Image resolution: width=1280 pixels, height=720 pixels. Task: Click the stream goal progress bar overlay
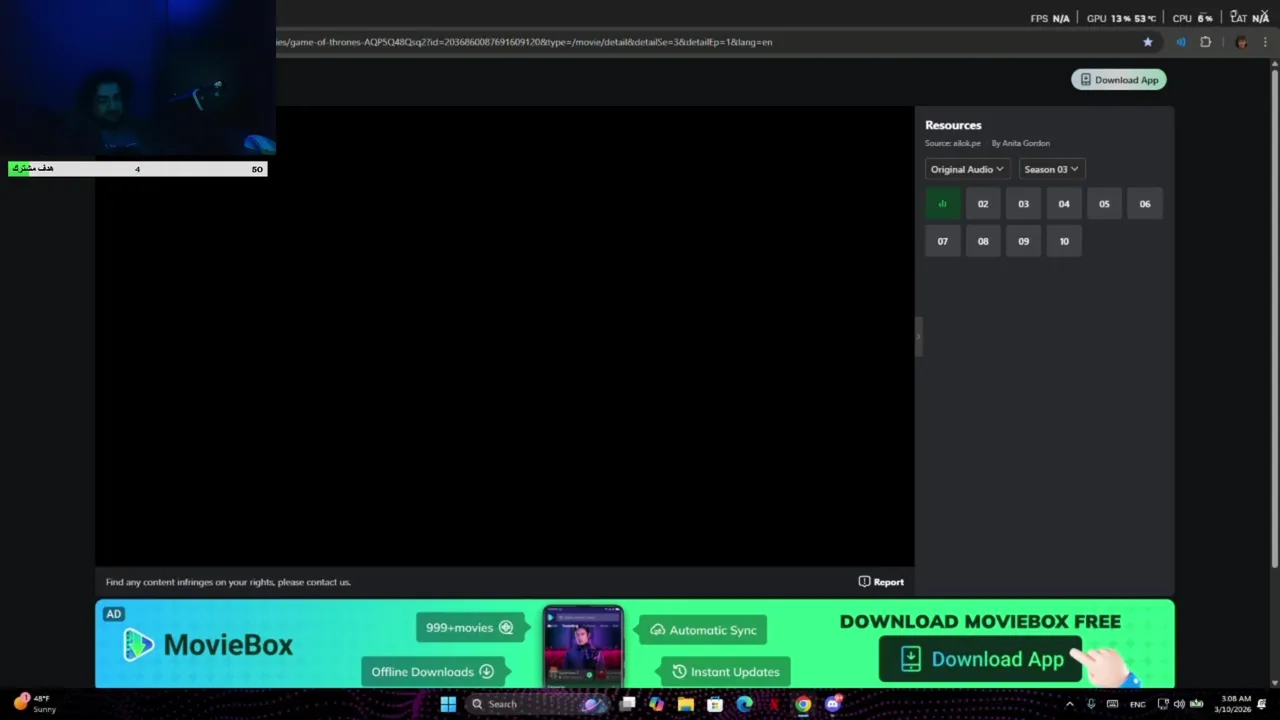(x=138, y=169)
